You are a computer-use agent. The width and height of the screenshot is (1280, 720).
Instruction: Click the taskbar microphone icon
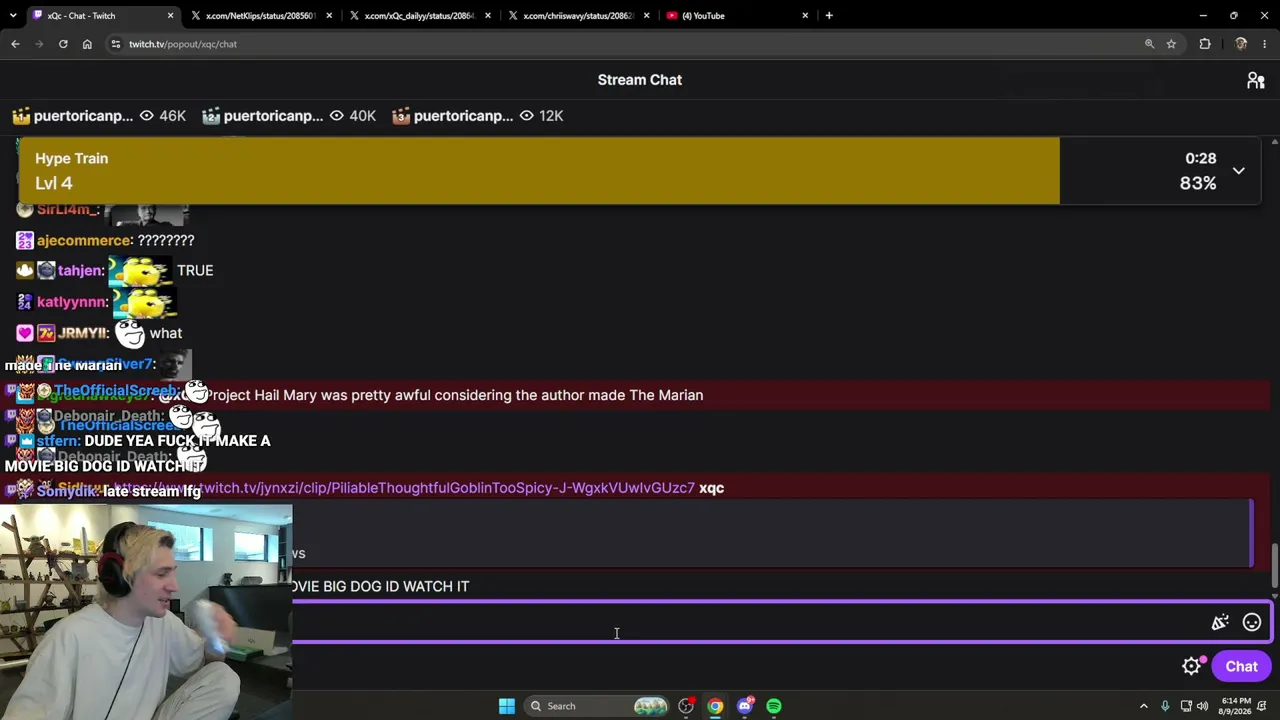pos(1165,706)
